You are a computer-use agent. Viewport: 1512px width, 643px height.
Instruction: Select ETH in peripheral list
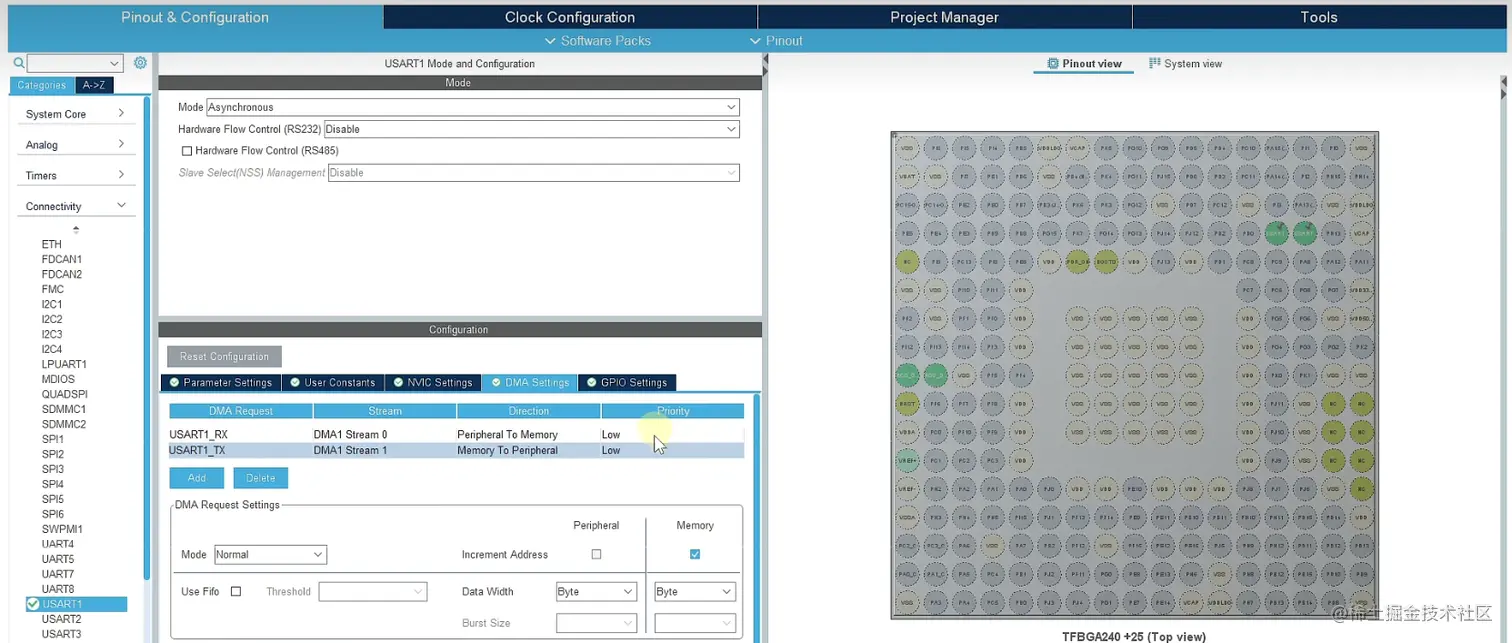[x=52, y=244]
